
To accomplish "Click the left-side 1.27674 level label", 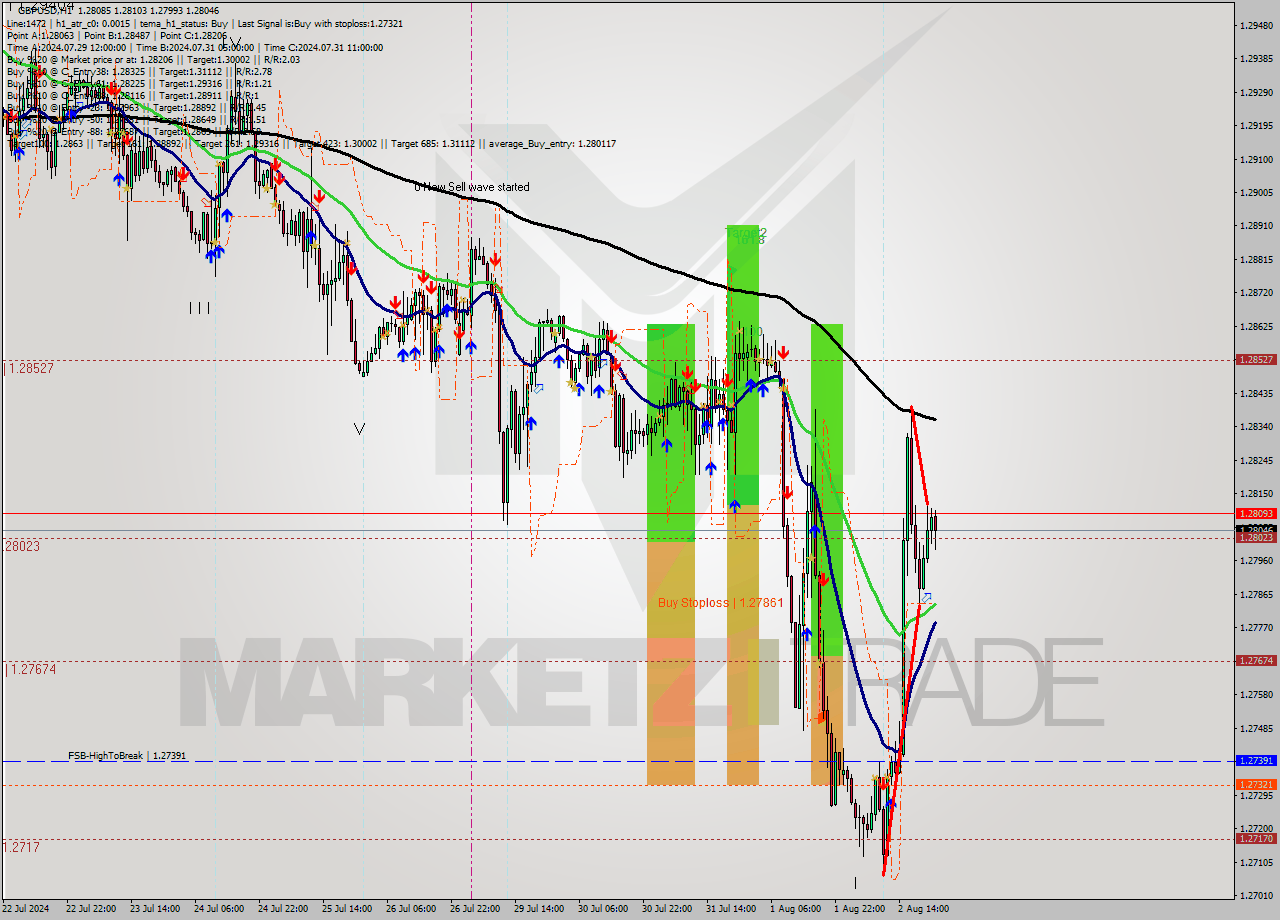I will pos(29,669).
